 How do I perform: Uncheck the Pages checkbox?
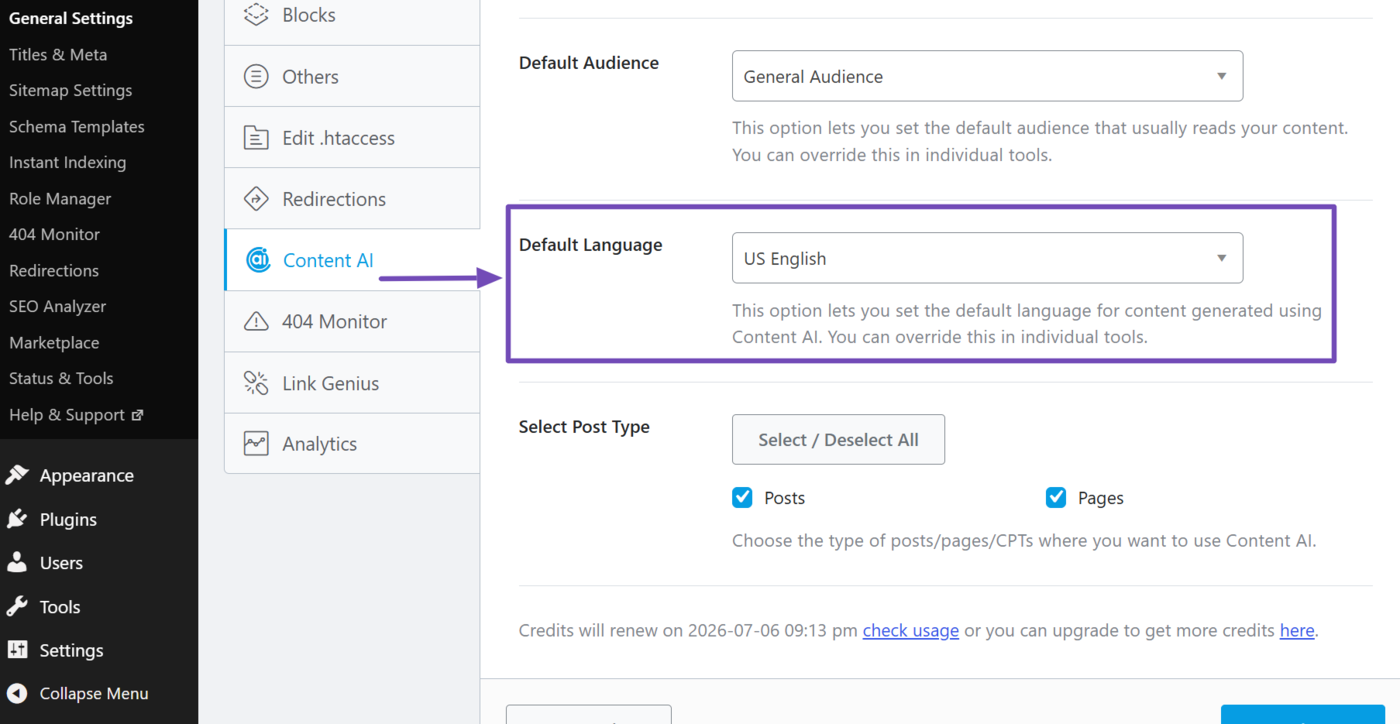click(x=1056, y=497)
